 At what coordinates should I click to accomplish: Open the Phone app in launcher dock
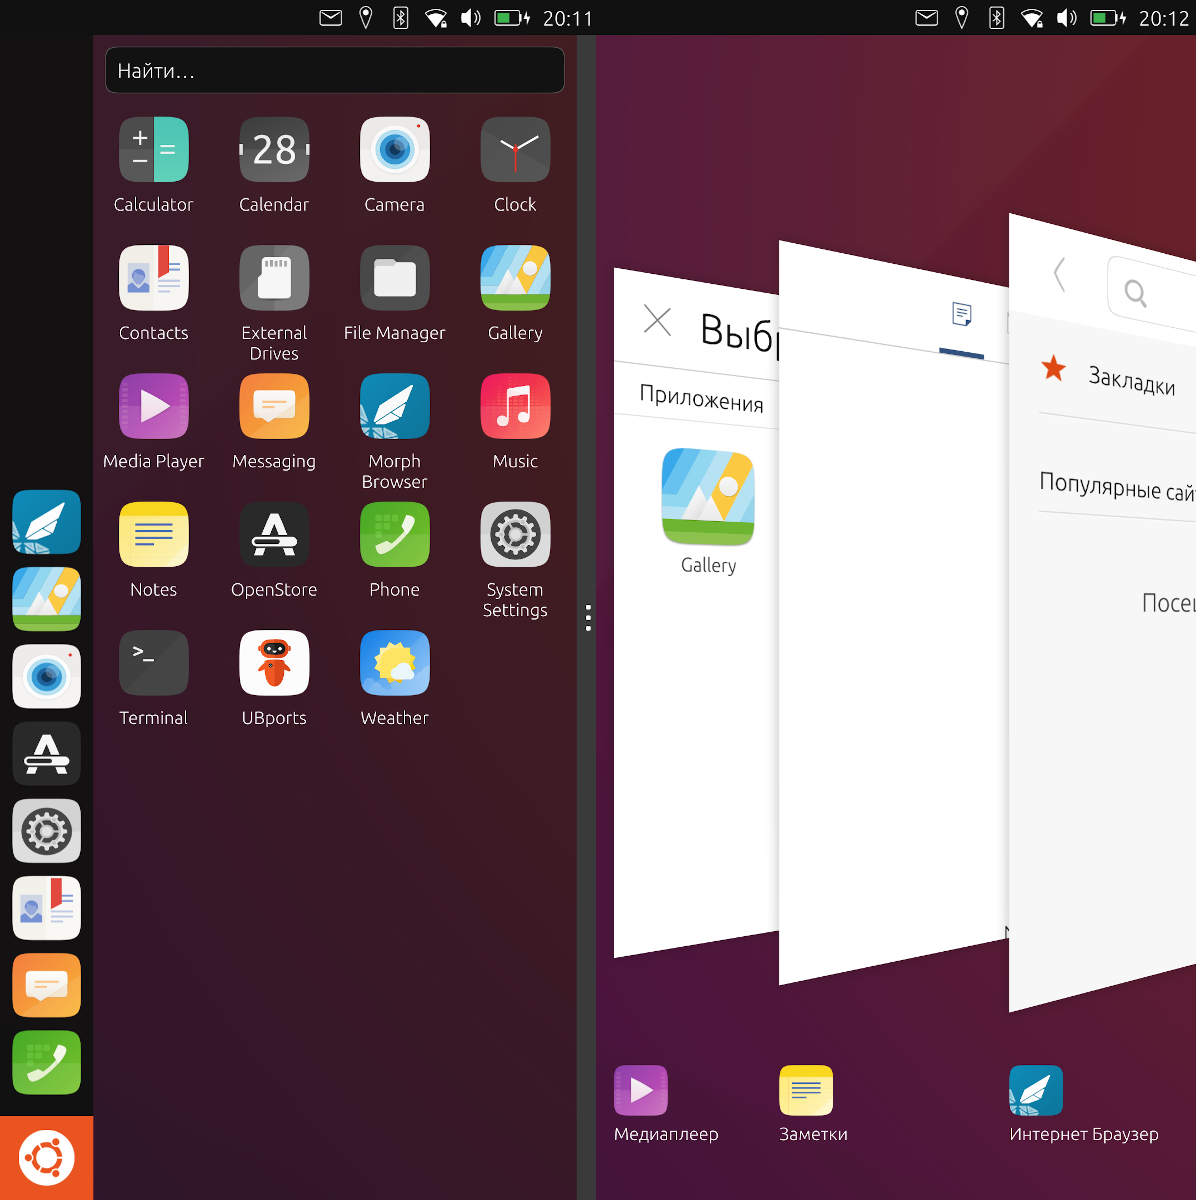click(46, 1063)
